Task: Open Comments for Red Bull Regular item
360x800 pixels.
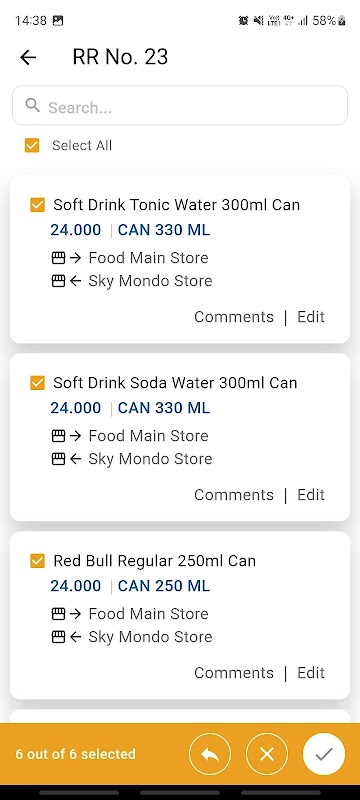Action: pos(234,673)
